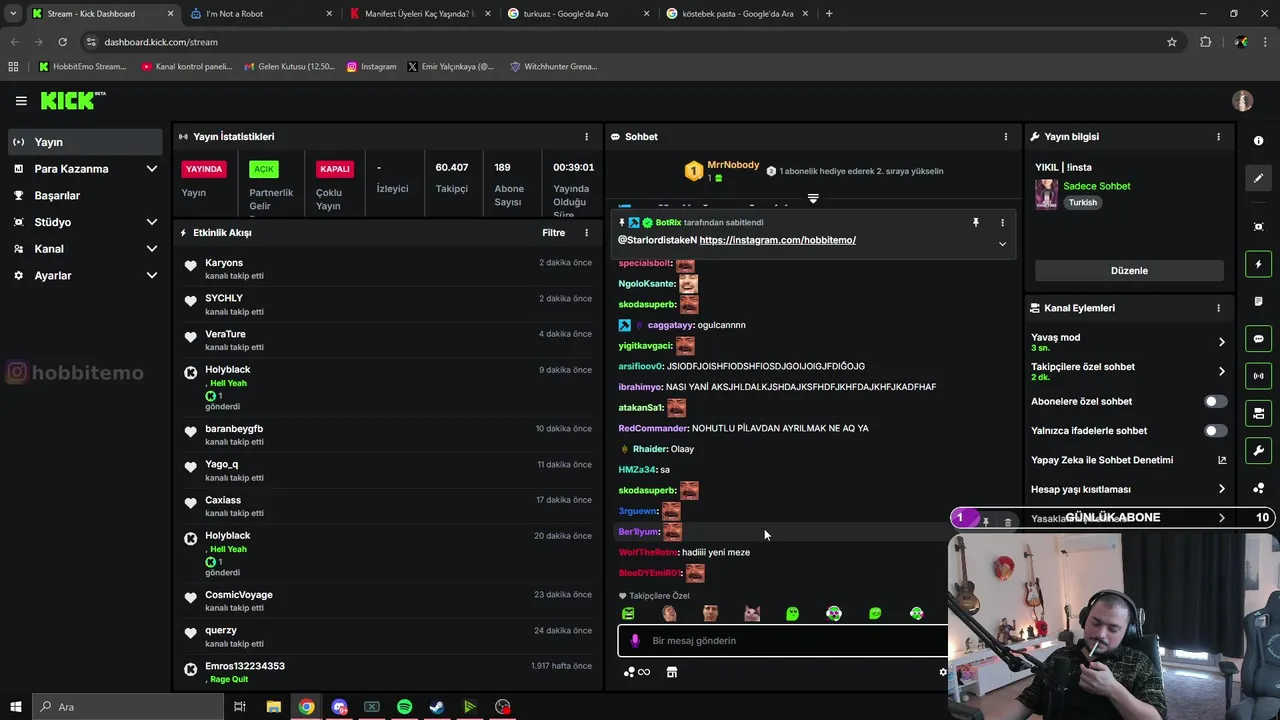Open the shop icon below chat input
This screenshot has height=720, width=1280.
(672, 672)
